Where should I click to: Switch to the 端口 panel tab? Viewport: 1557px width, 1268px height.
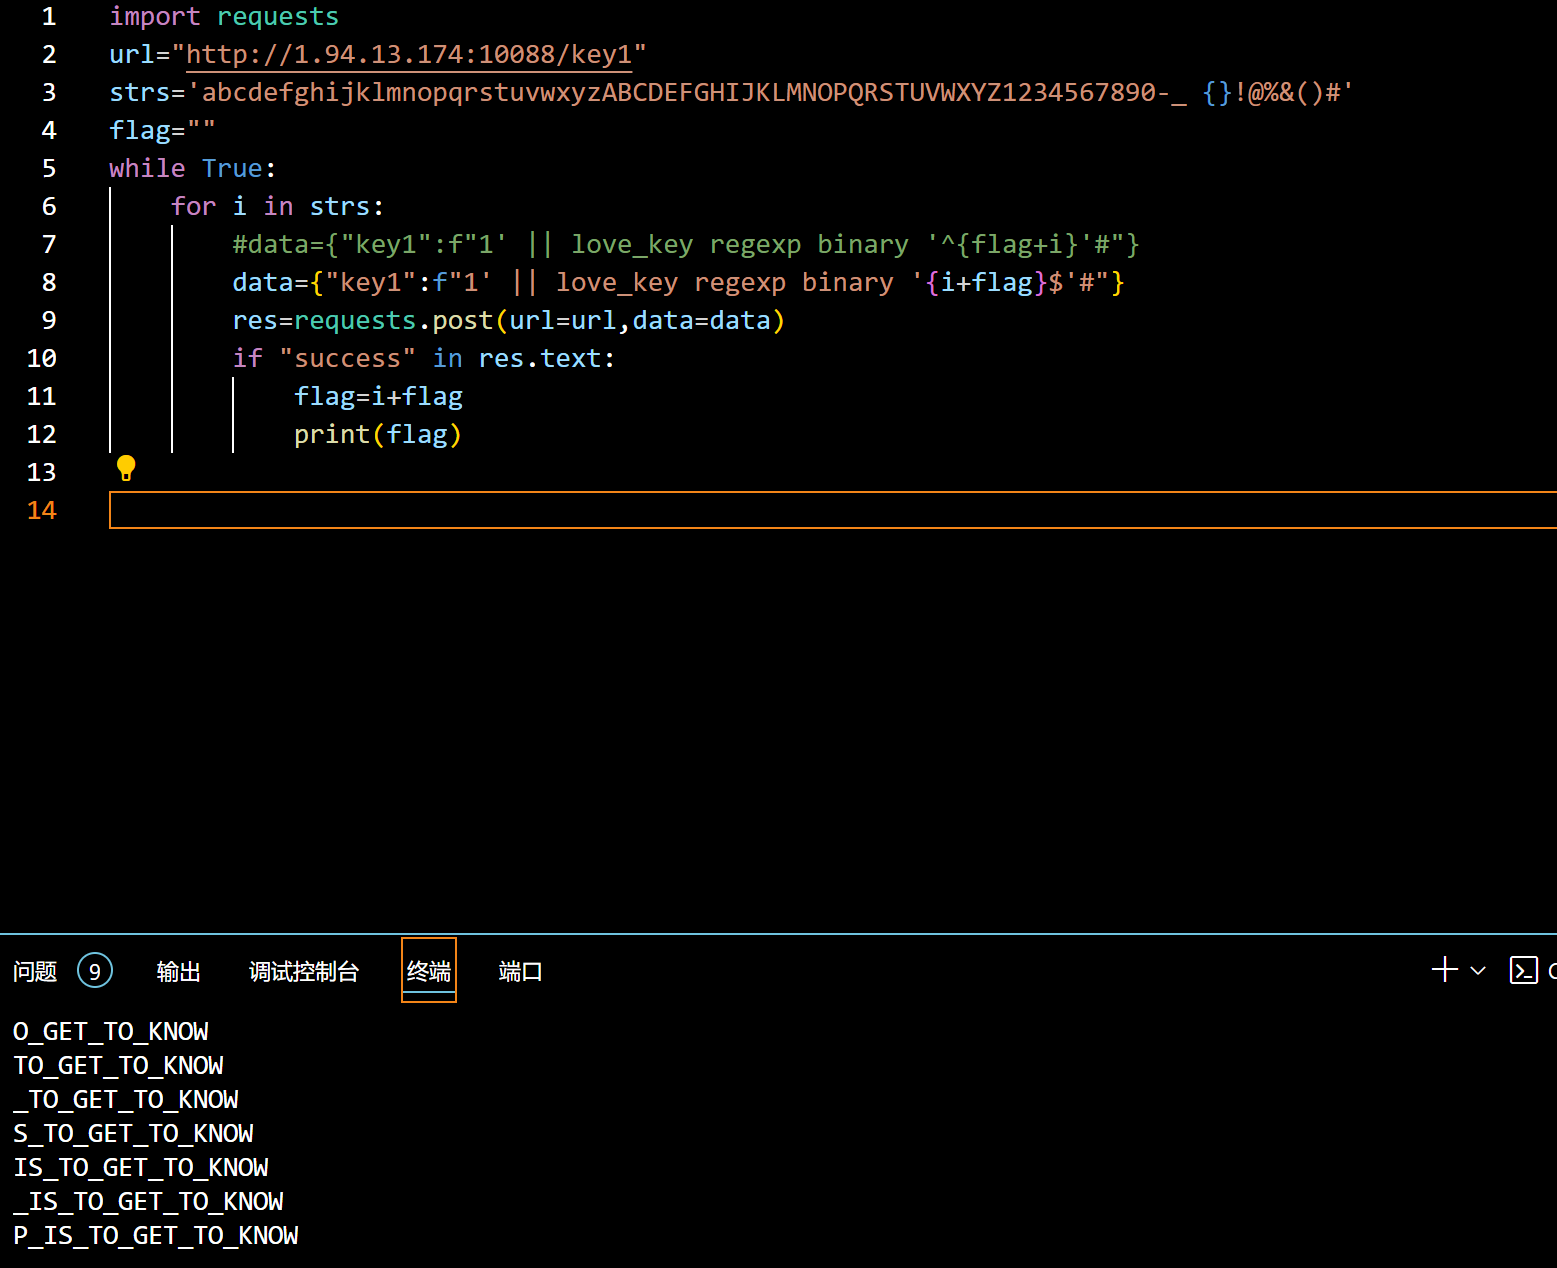[x=521, y=971]
